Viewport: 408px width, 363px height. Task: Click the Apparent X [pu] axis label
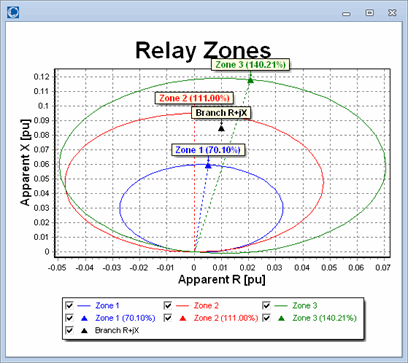pos(25,162)
